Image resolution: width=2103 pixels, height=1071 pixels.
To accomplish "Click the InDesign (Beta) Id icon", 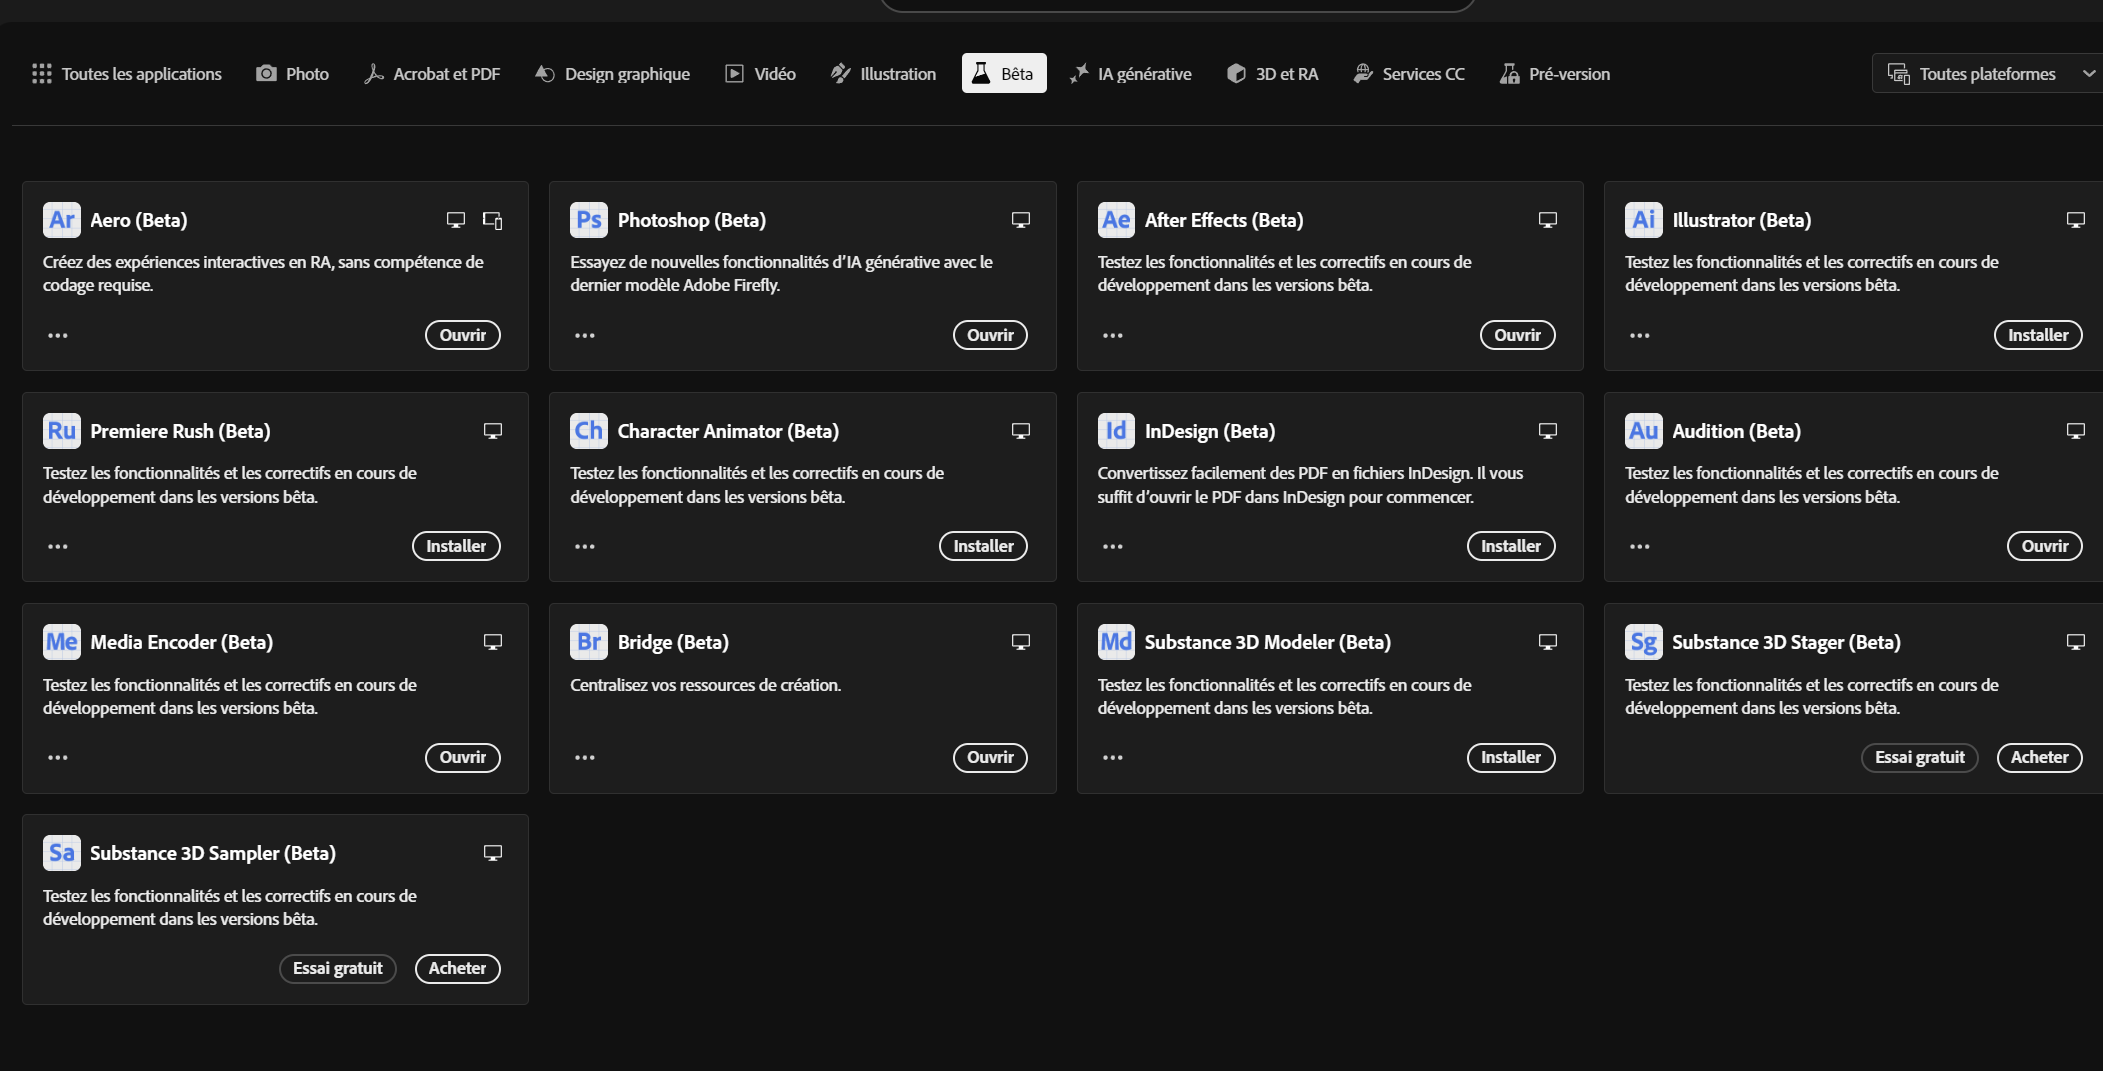I will point(1116,431).
